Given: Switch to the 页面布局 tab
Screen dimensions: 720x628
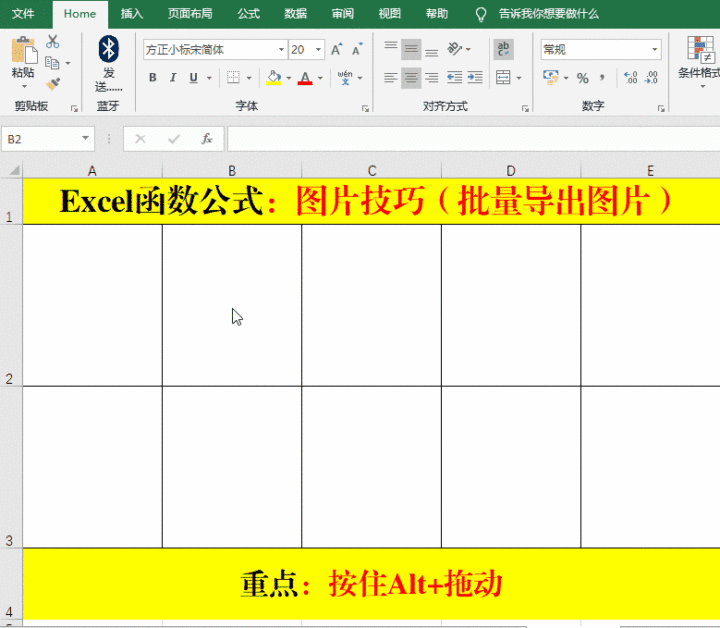Looking at the screenshot, I should pos(190,14).
